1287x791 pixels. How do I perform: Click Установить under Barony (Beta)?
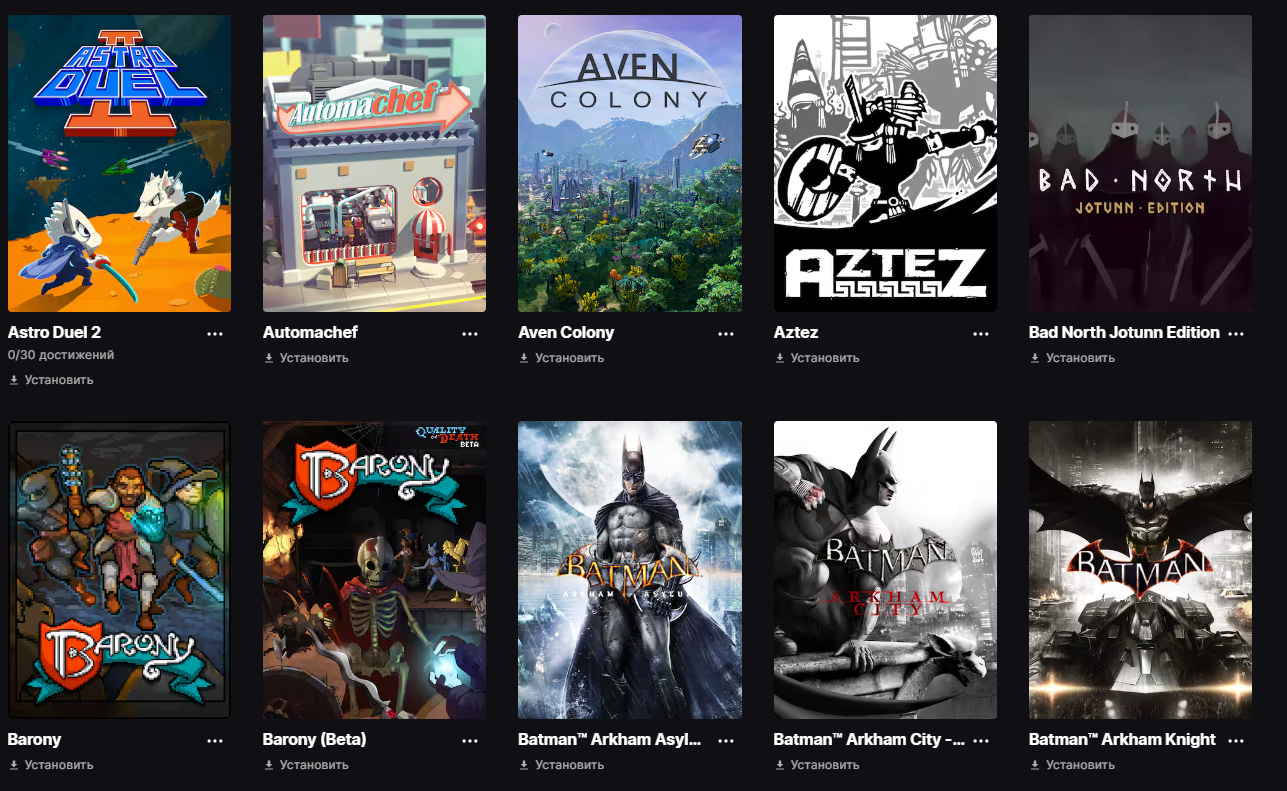(306, 765)
